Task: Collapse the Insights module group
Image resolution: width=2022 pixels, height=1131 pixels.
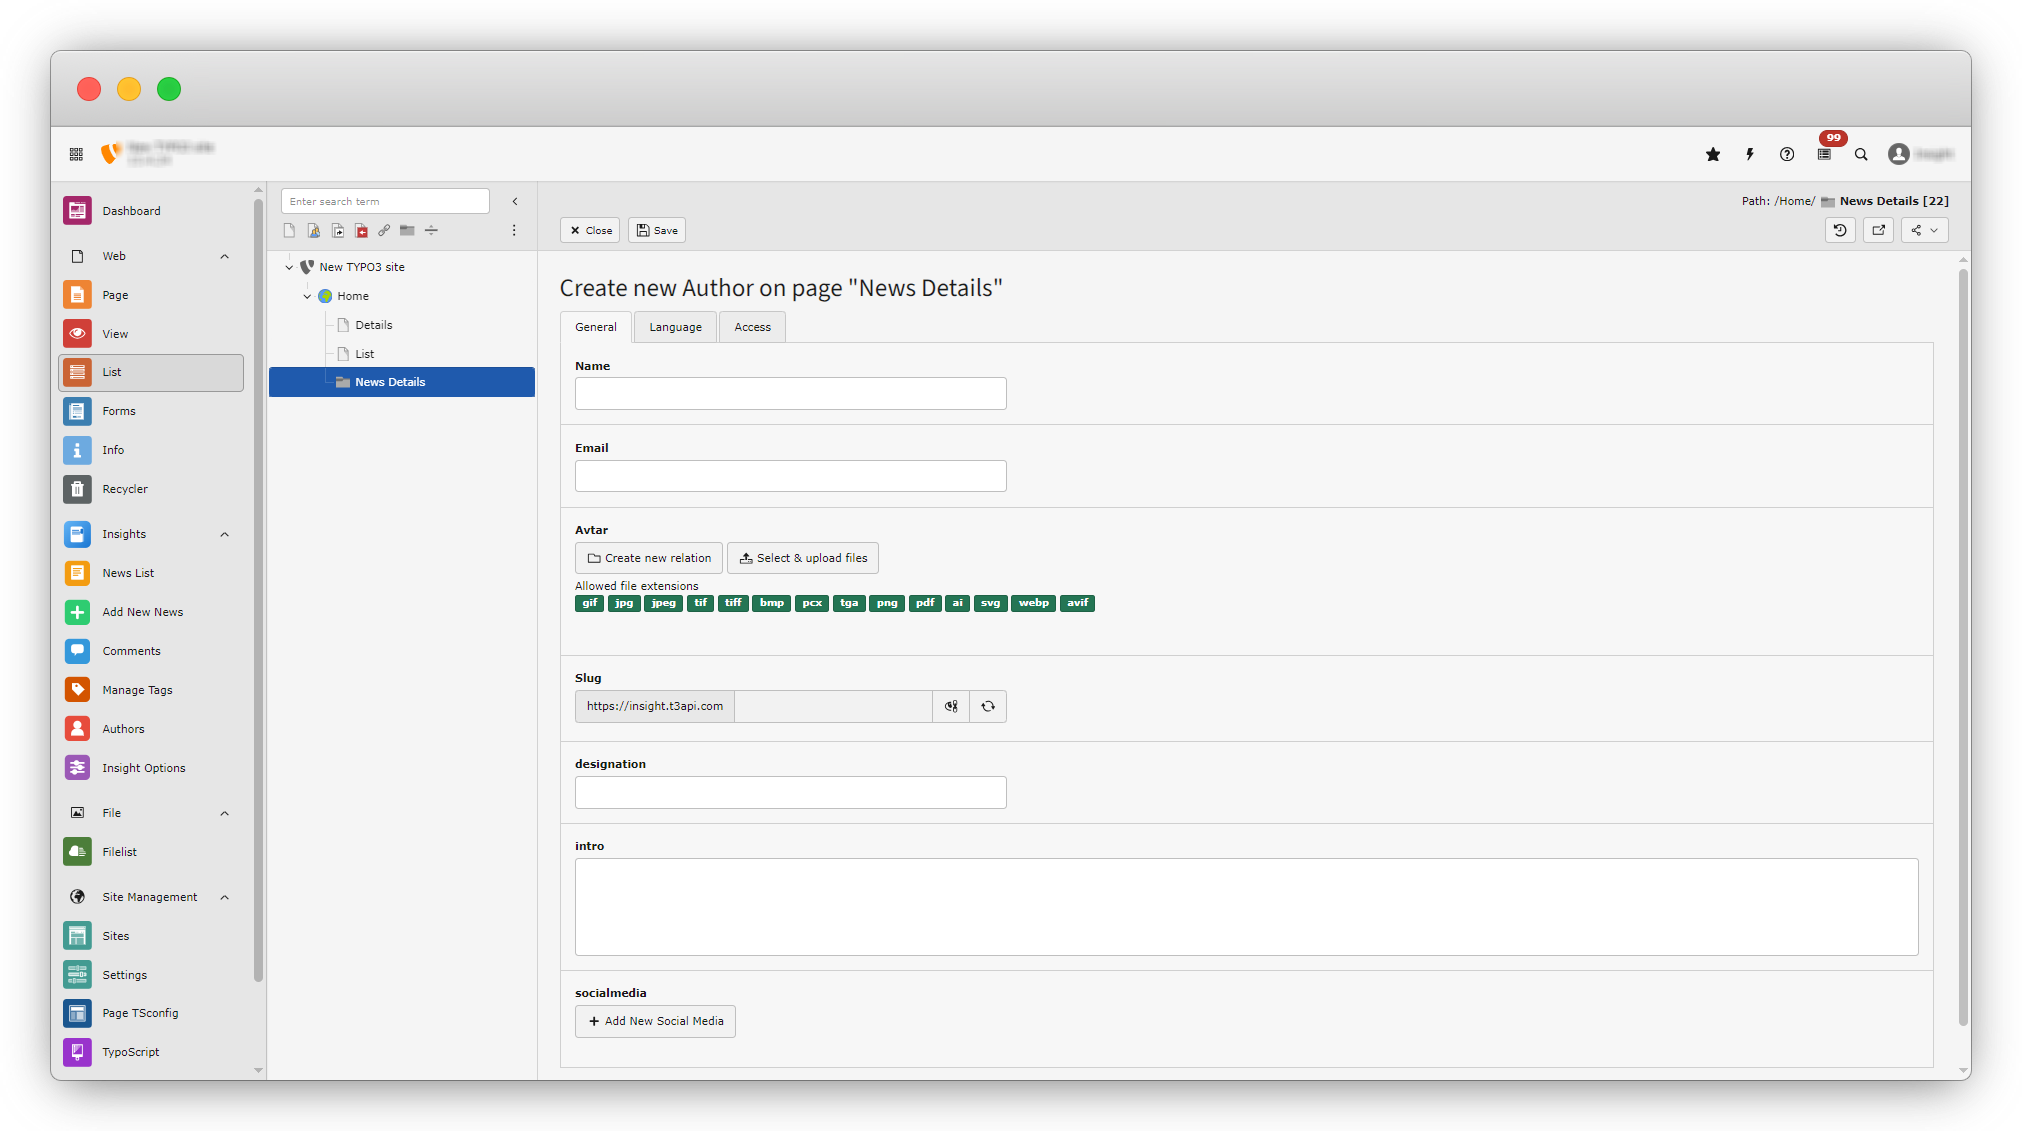Action: [x=224, y=534]
